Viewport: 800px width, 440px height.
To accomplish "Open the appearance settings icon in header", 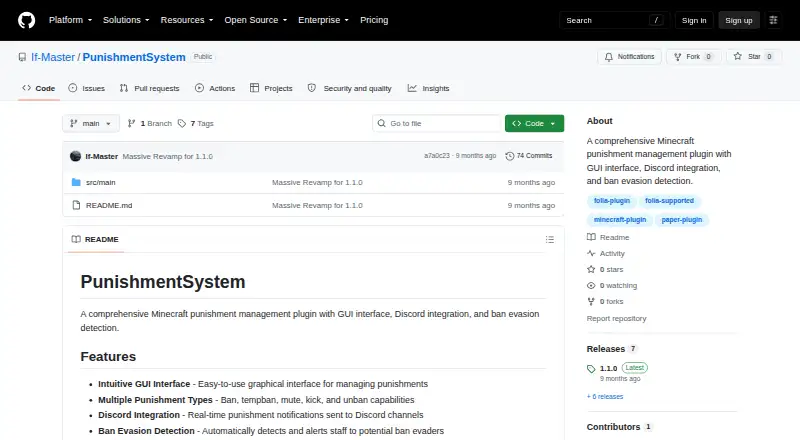I will pos(773,20).
